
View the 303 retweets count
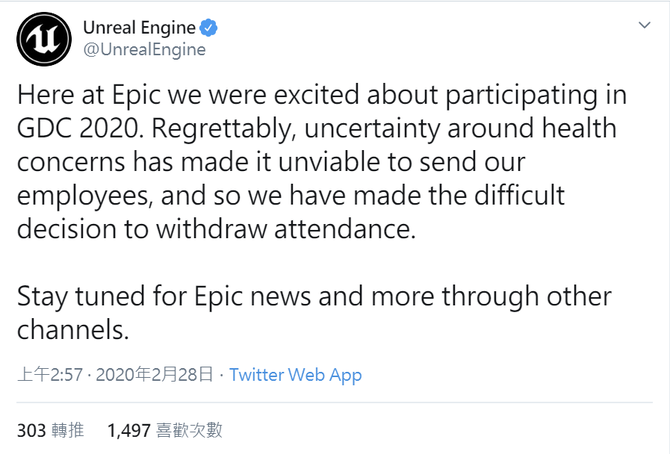pos(31,430)
